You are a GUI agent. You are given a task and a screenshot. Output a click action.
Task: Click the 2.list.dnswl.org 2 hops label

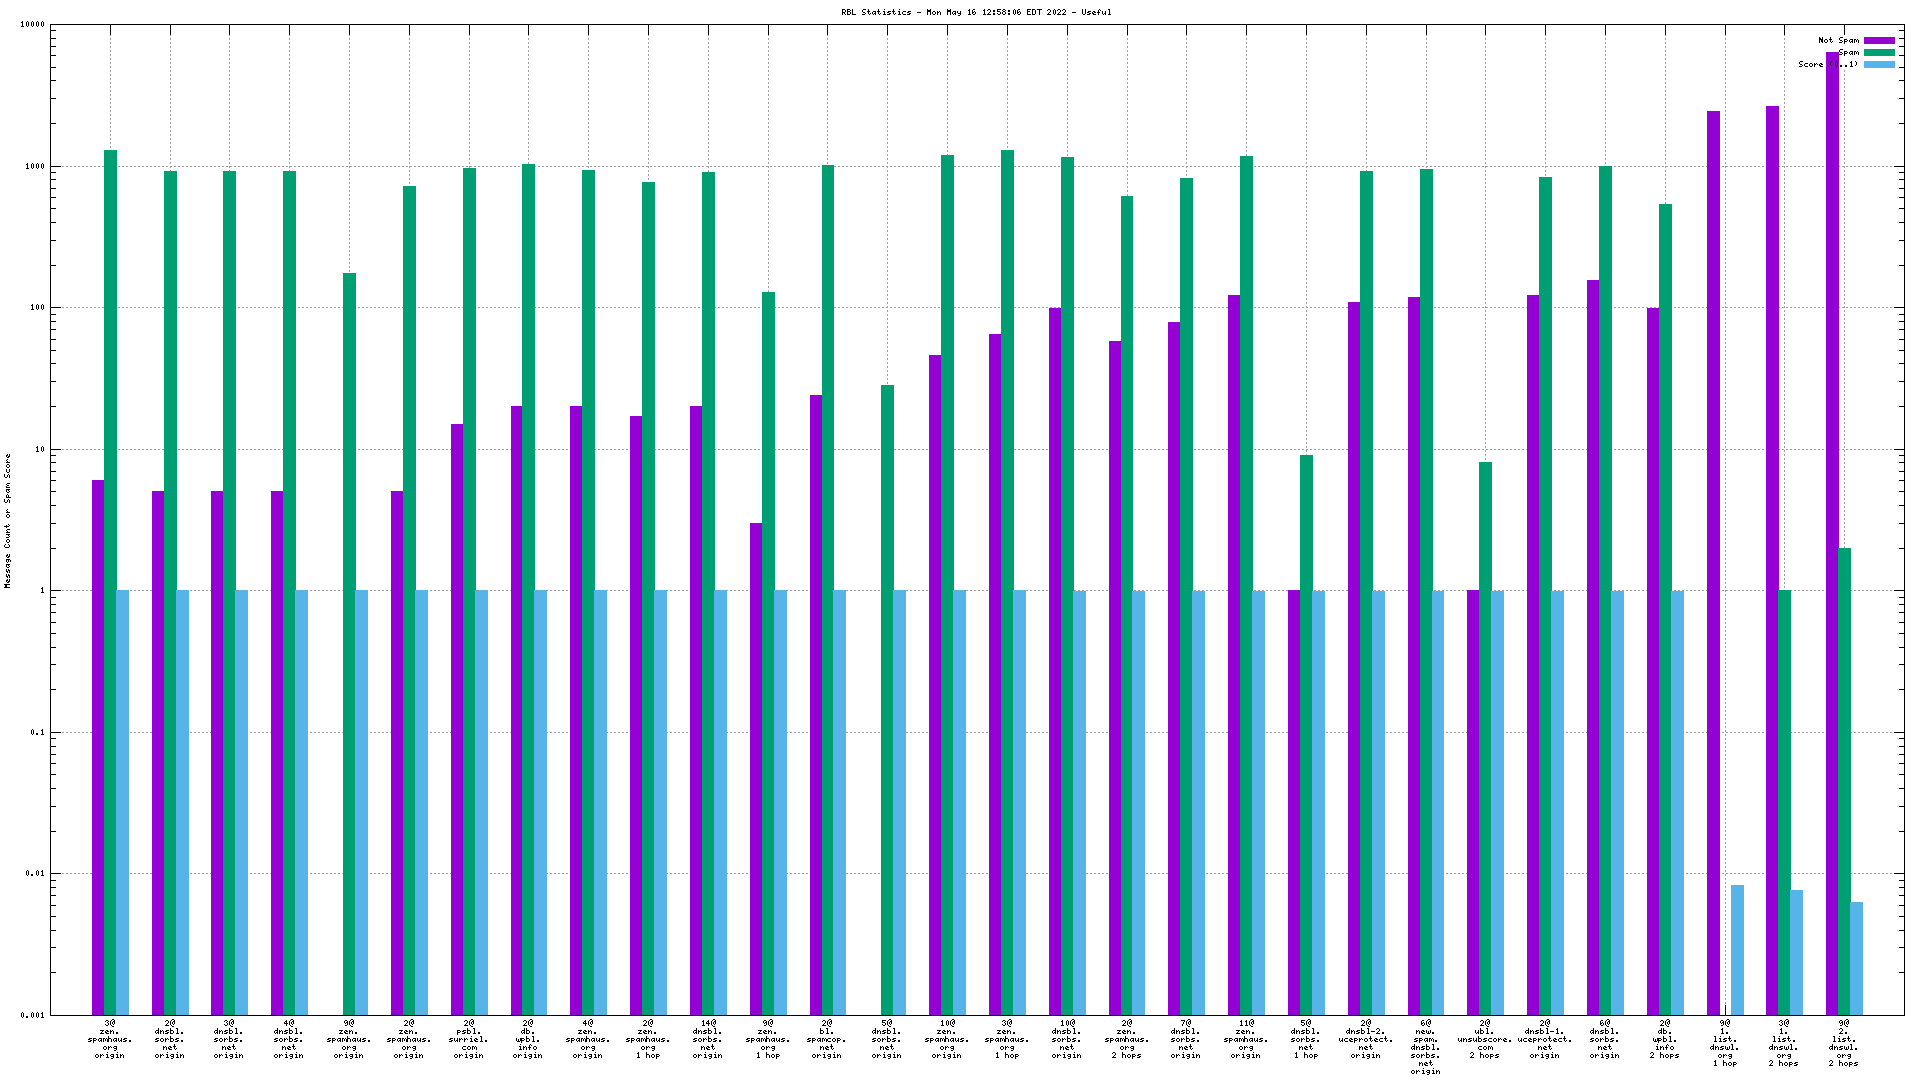point(1843,1043)
